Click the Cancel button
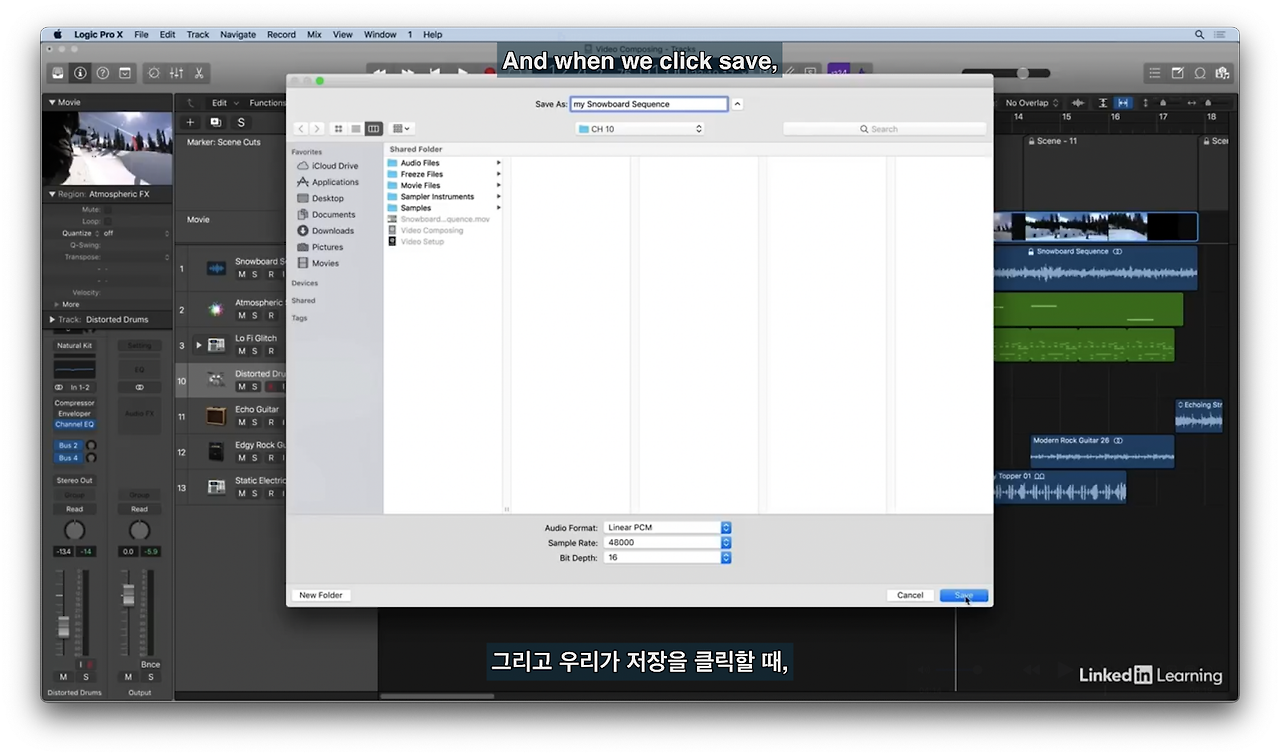Screen dimensions: 1280x756 910,595
